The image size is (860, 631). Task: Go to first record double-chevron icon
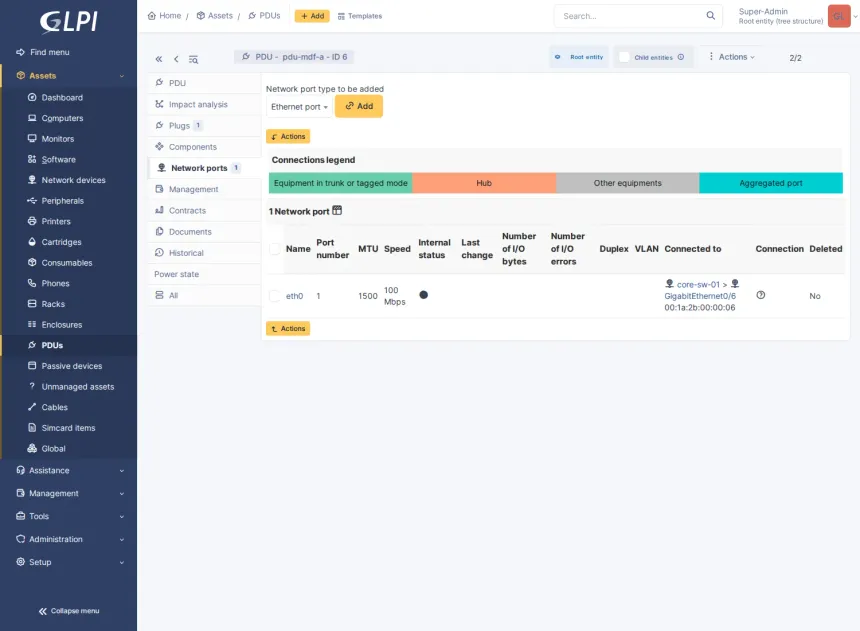tap(159, 59)
